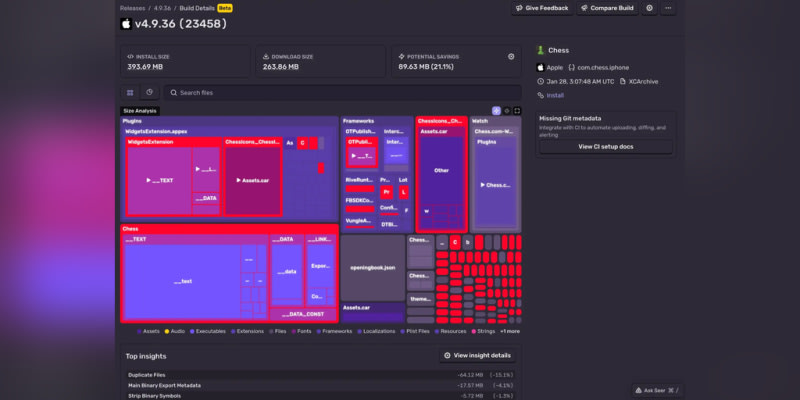Focus the Search files field
The height and width of the screenshot is (400, 800).
(342, 93)
